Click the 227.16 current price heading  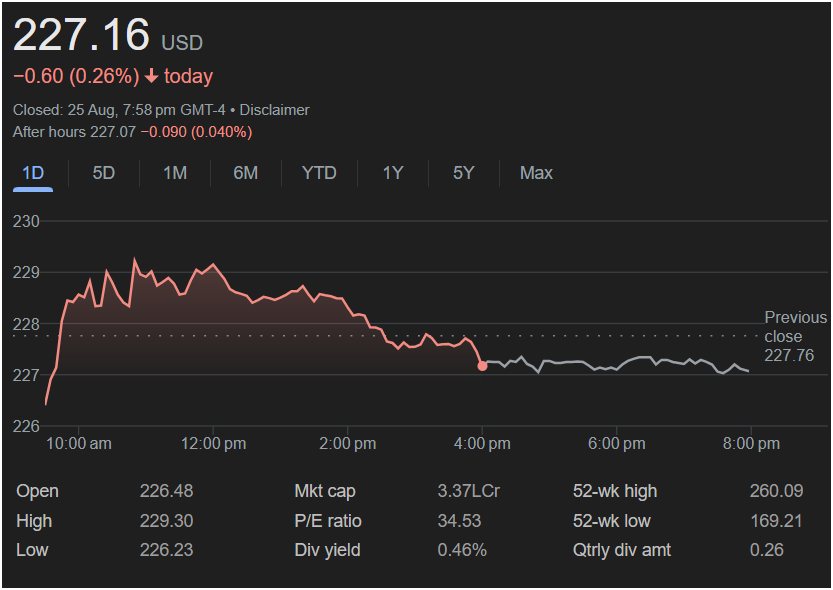coord(81,36)
